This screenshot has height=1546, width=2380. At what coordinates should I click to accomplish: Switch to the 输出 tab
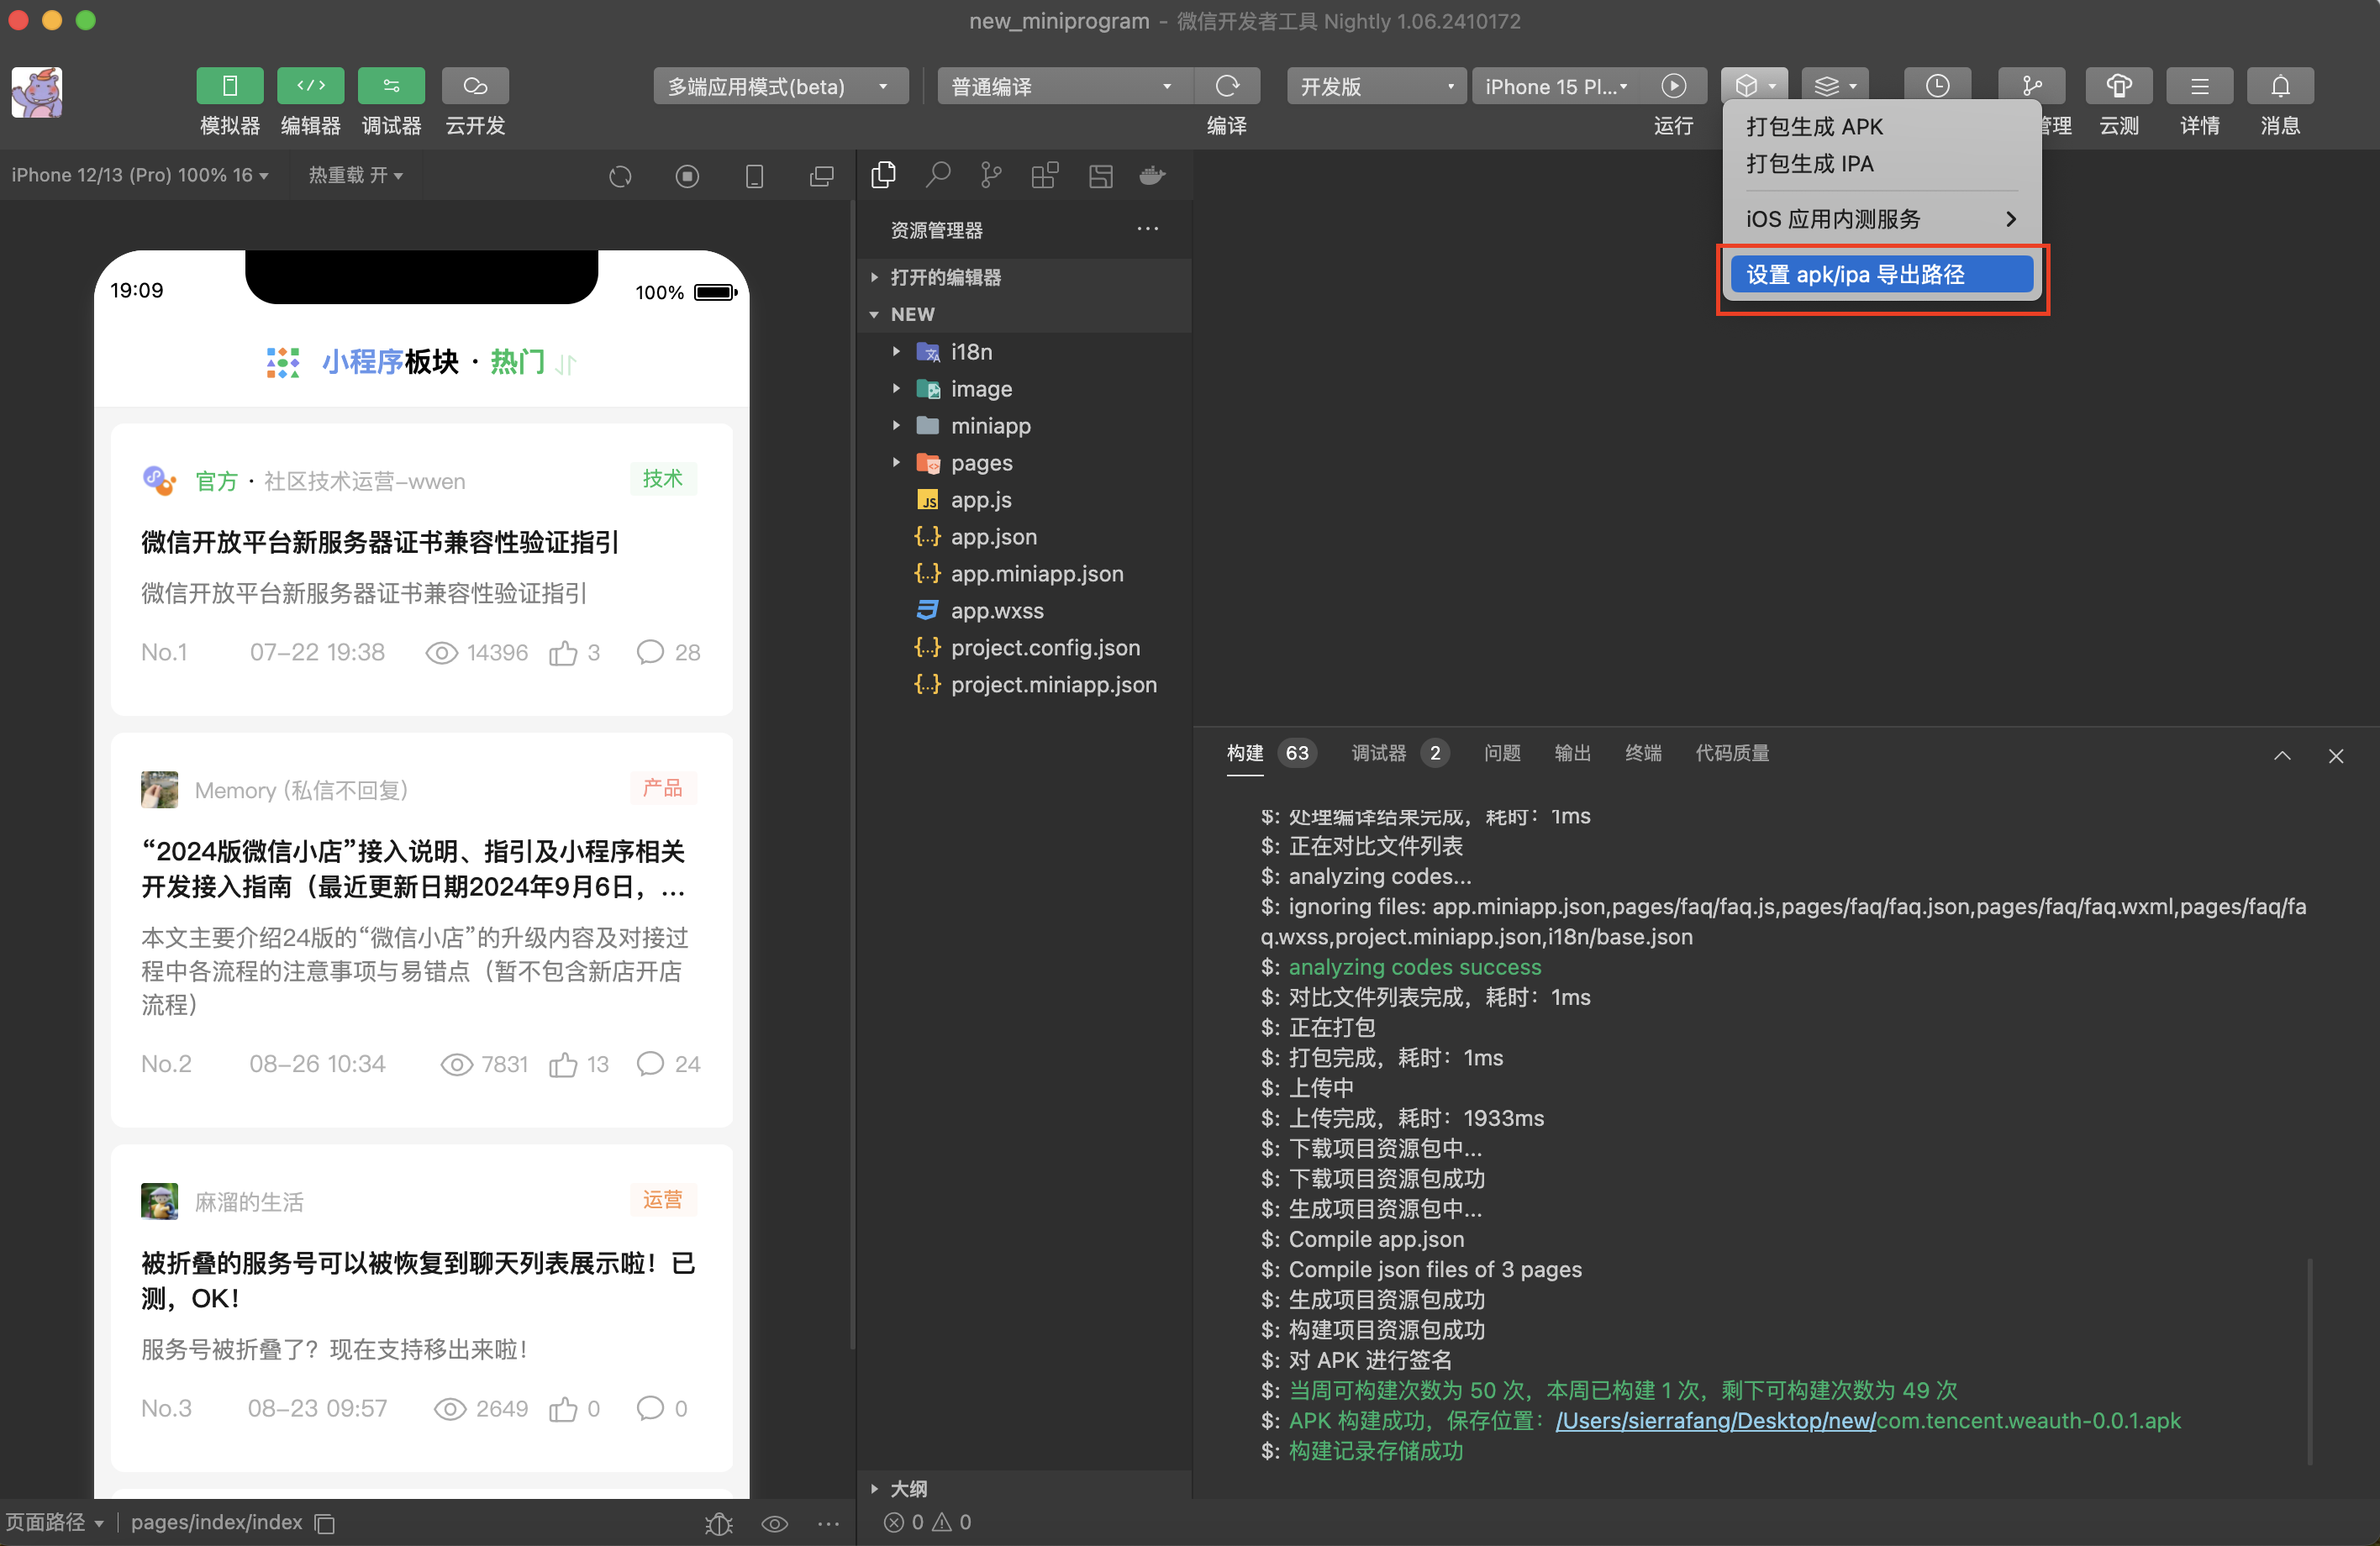click(1572, 753)
